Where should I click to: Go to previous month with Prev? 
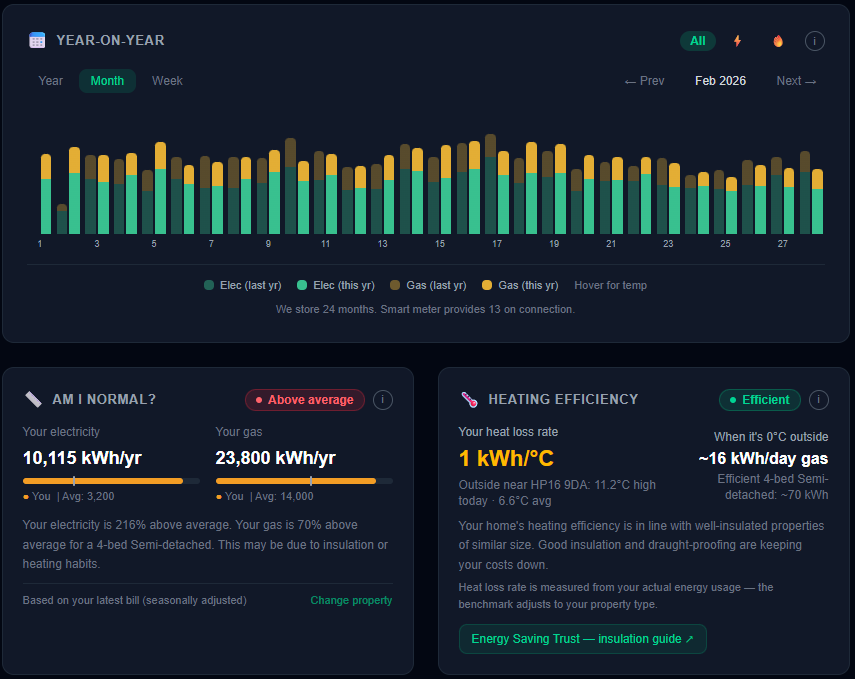(644, 81)
